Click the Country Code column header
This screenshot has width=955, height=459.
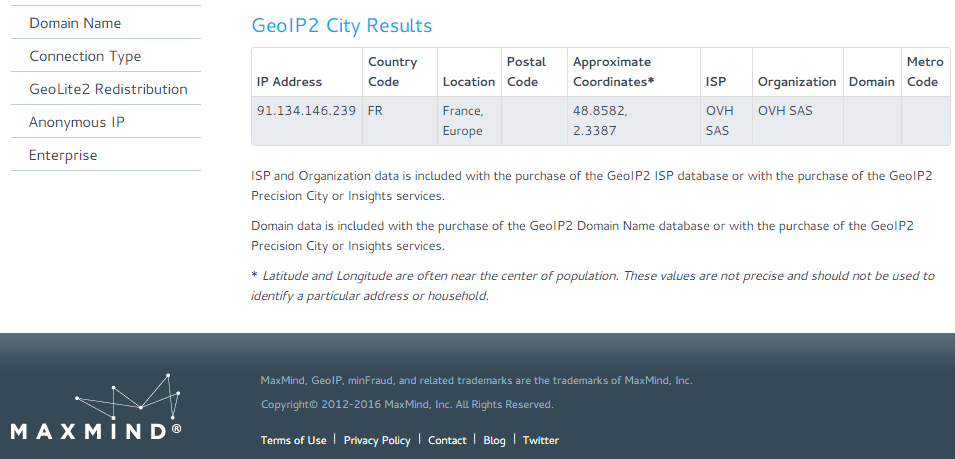pyautogui.click(x=400, y=72)
